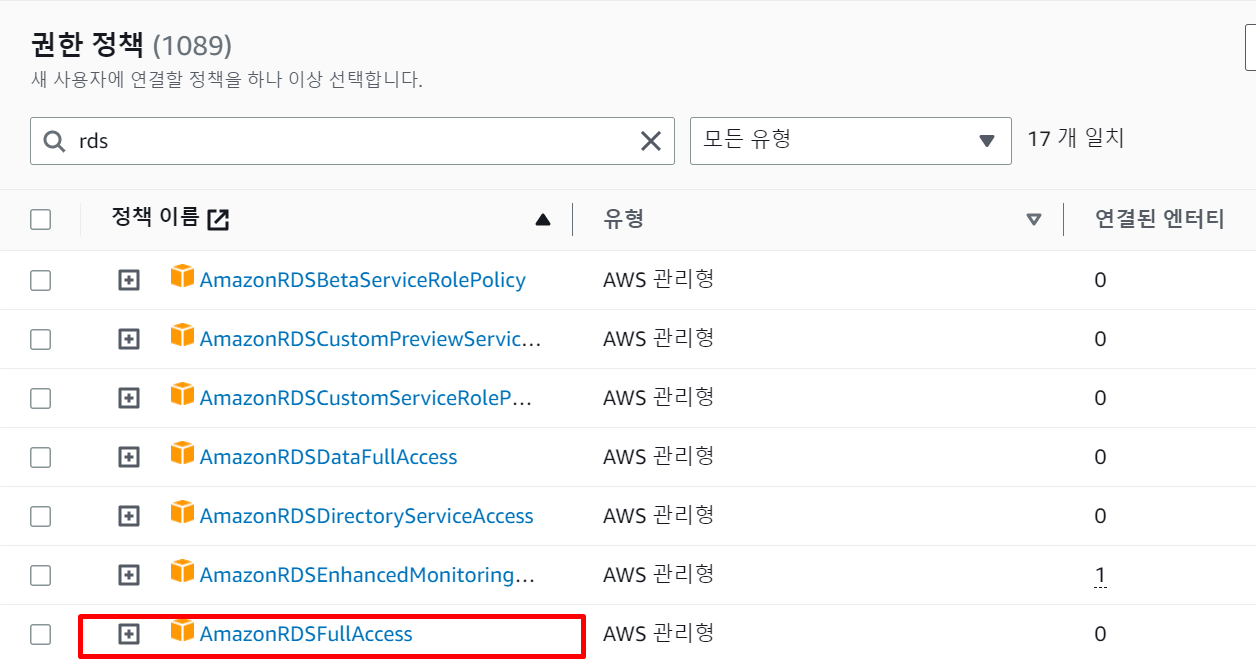Expand AmazonRDSDirectoryServiceAccess policy details
The height and width of the screenshot is (663, 1256).
tap(129, 517)
